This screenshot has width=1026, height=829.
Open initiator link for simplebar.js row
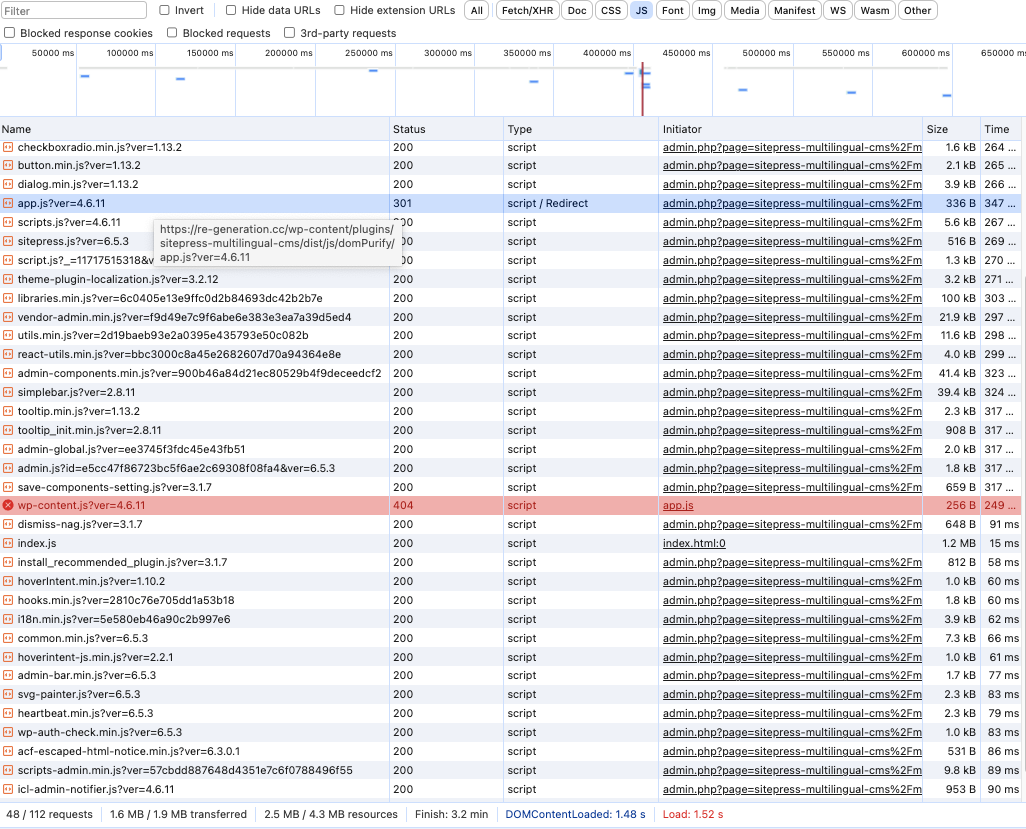click(x=792, y=393)
